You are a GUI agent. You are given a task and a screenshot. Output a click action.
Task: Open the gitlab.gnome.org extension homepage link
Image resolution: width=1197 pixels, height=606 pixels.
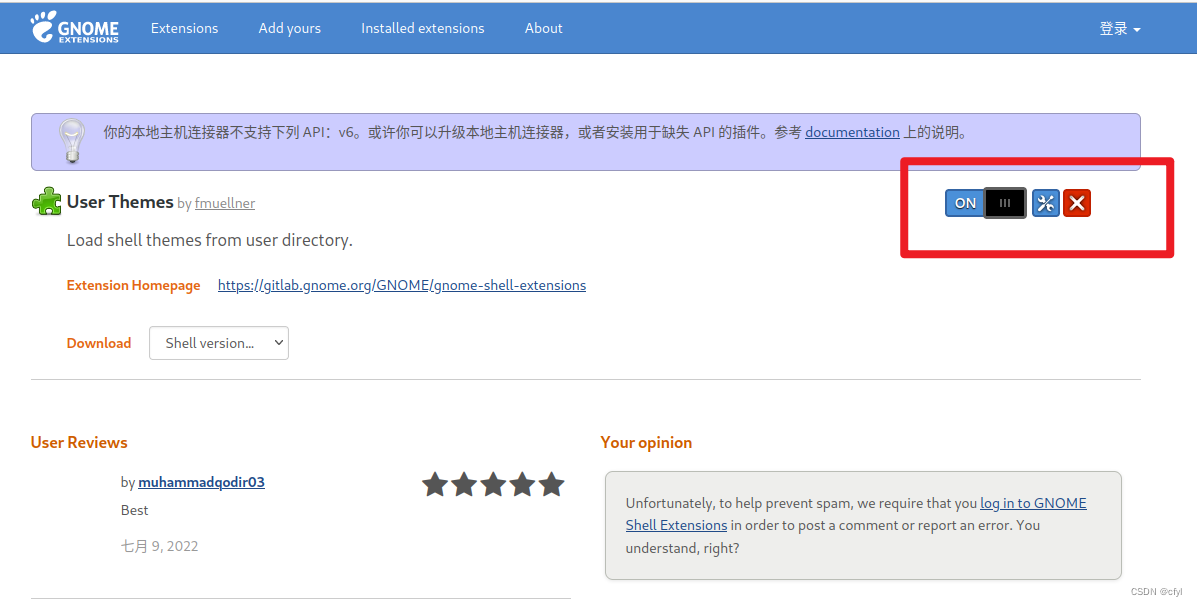pos(402,285)
